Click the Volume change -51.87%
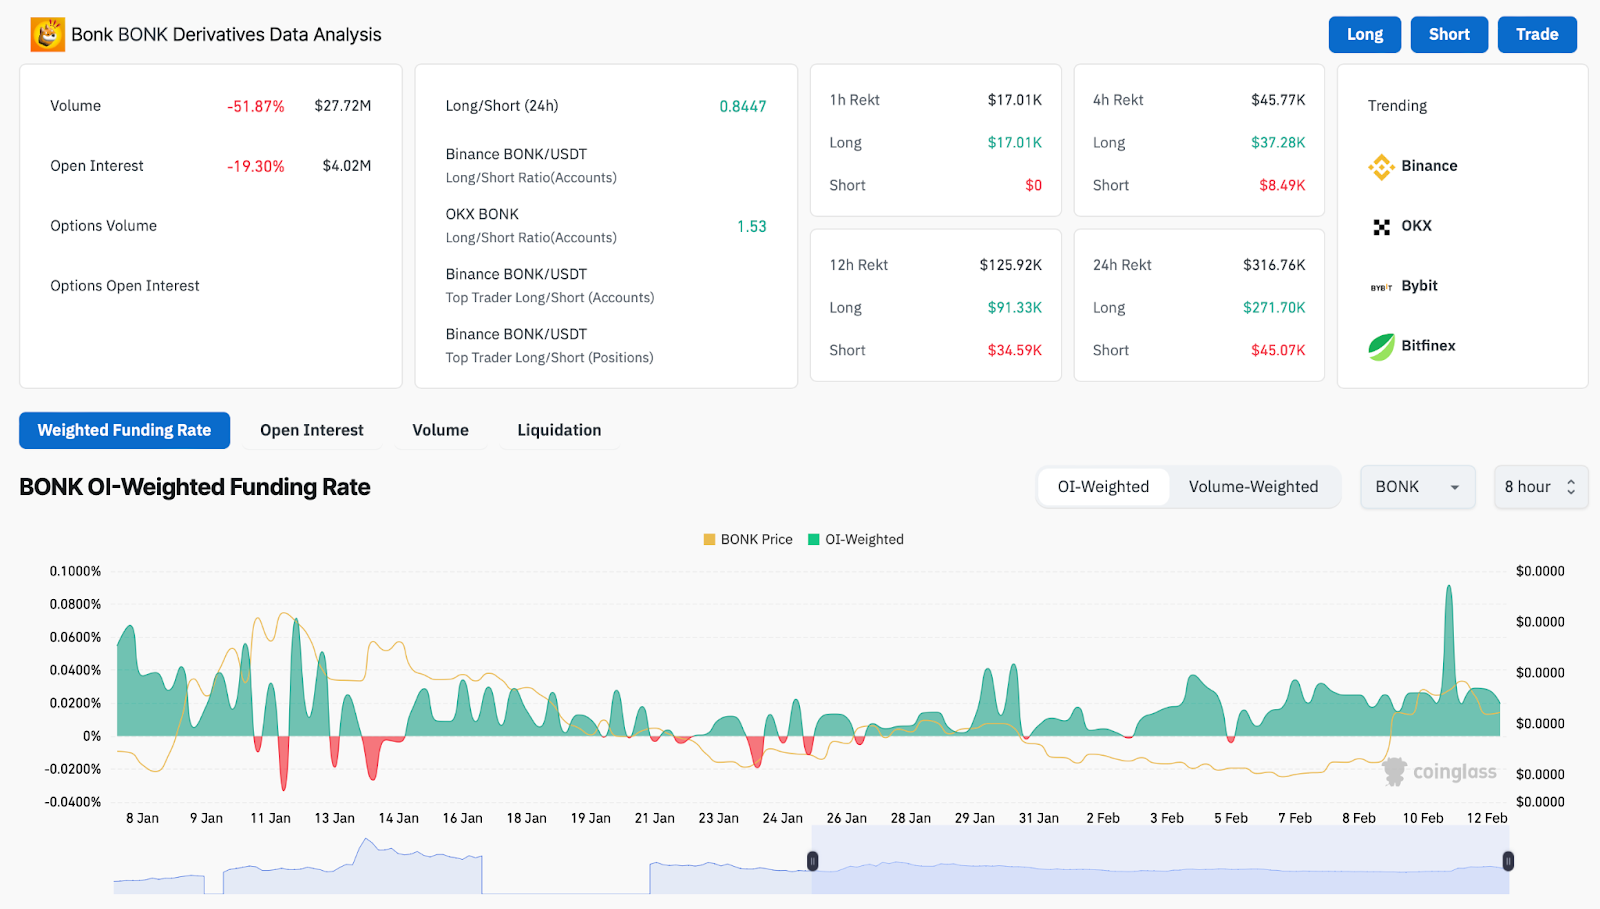 click(x=256, y=106)
